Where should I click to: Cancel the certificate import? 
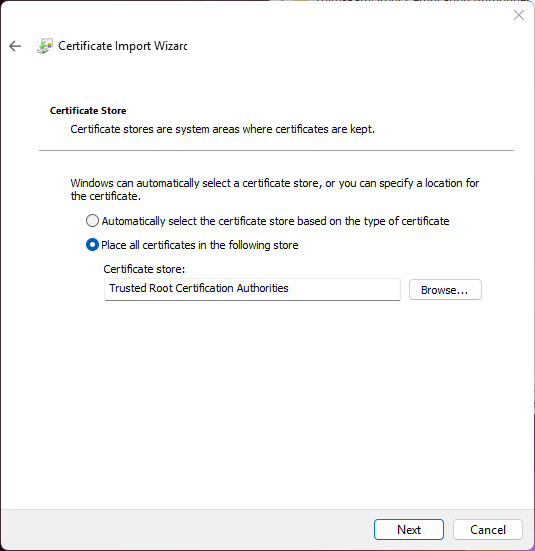[488, 530]
